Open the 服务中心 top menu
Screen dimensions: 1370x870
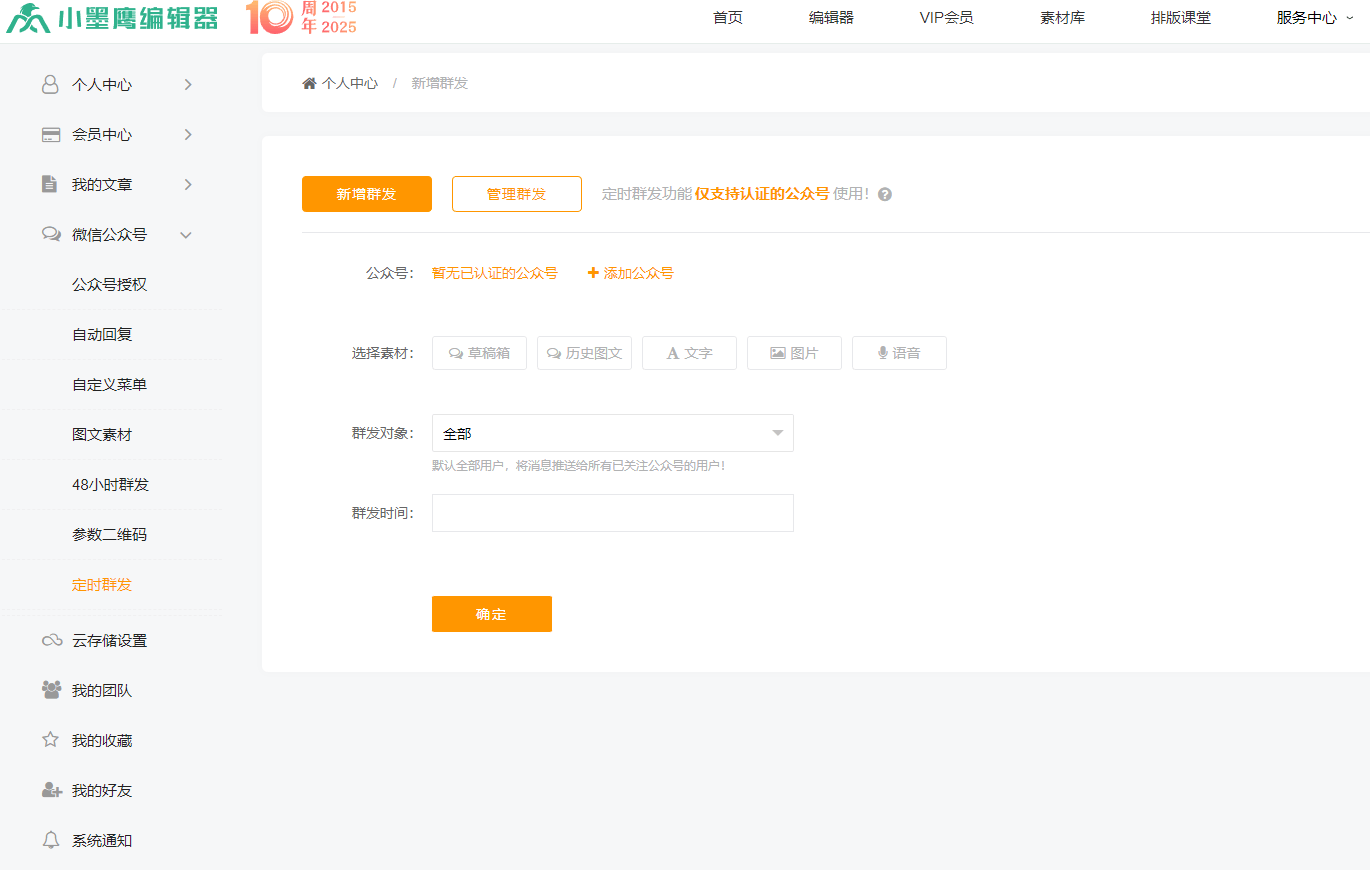1313,18
